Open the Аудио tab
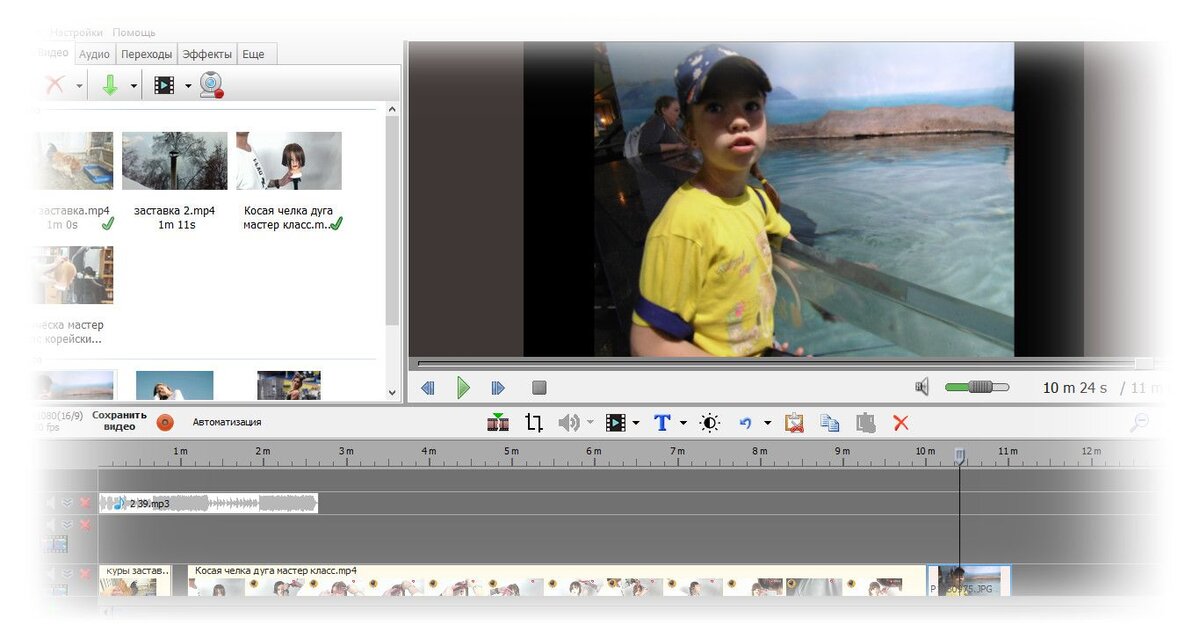The width and height of the screenshot is (1200, 639). [94, 54]
